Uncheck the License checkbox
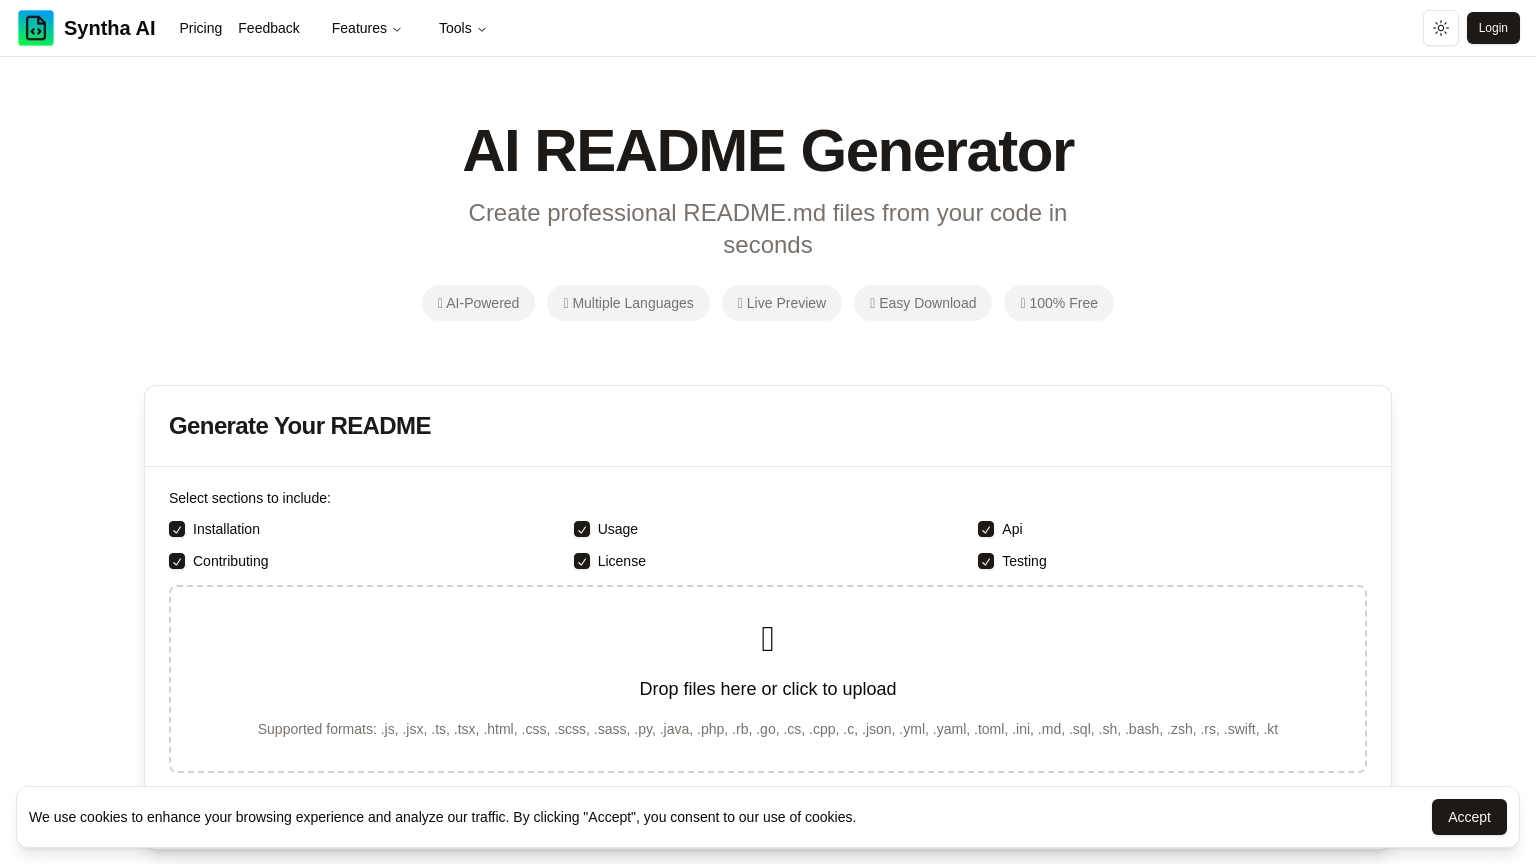Image resolution: width=1536 pixels, height=864 pixels. (x=582, y=561)
